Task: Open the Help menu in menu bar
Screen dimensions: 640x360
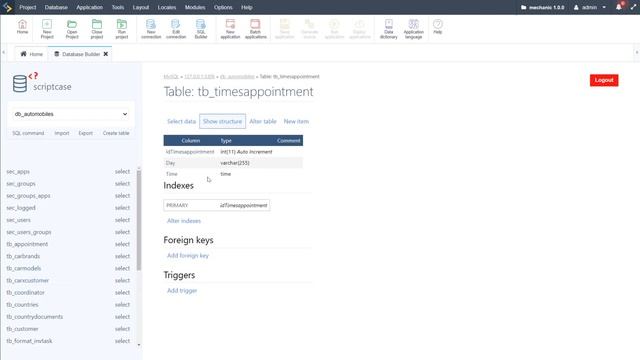Action: coord(247,7)
